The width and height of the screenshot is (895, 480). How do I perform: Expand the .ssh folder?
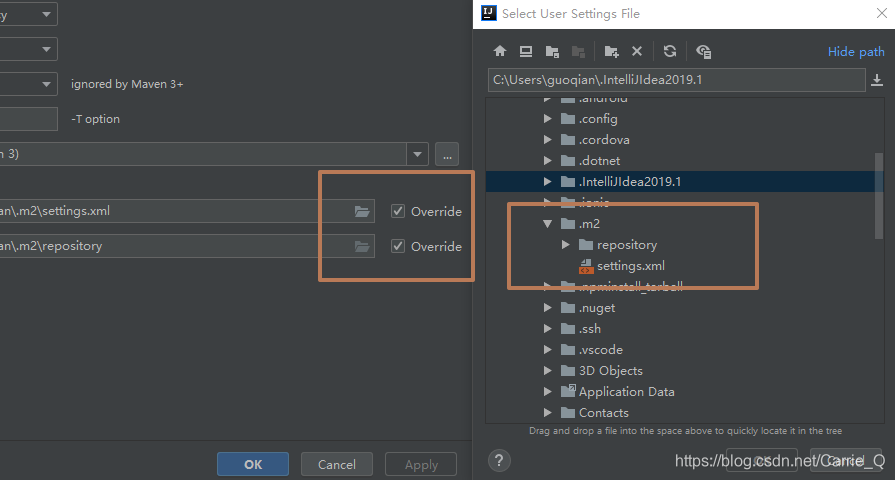point(547,329)
